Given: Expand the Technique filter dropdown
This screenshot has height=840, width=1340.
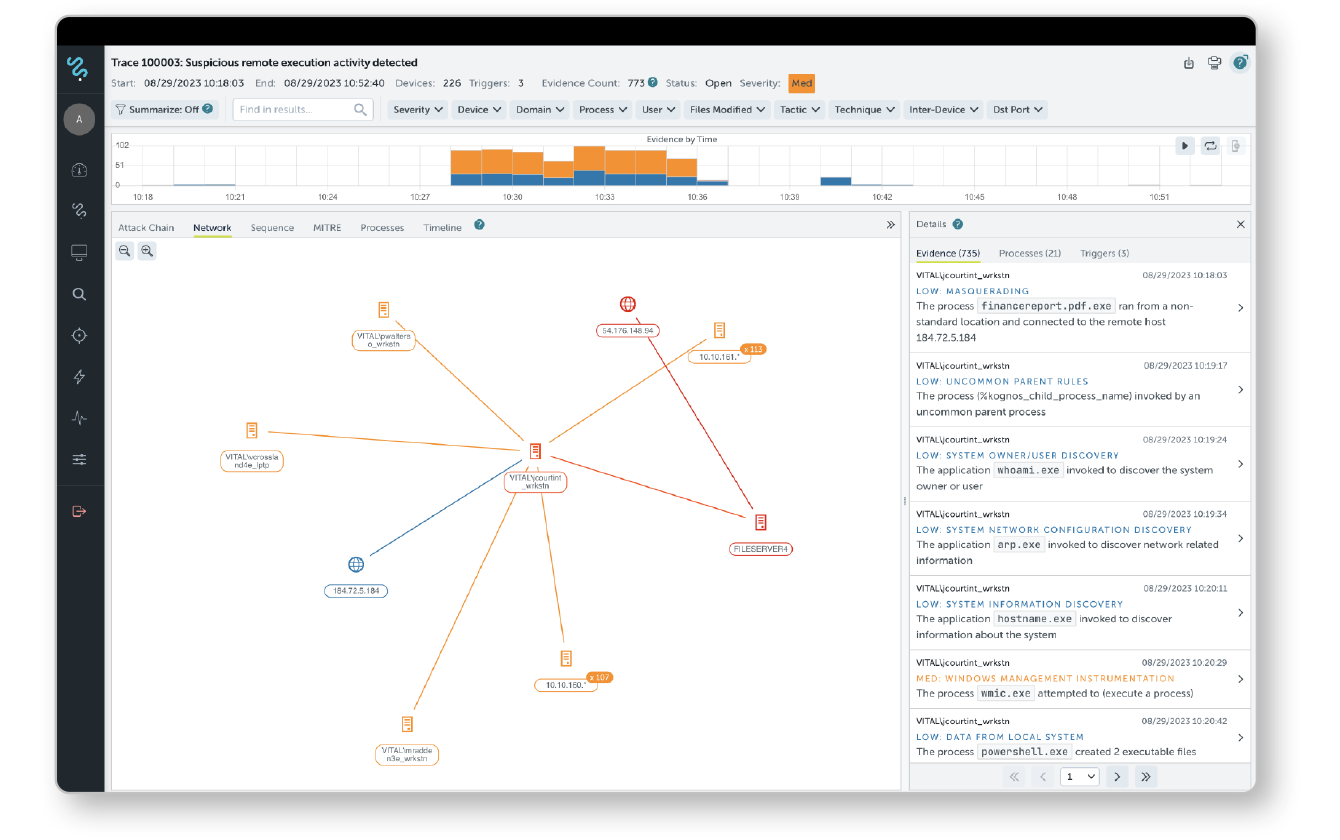Looking at the screenshot, I should [x=864, y=110].
